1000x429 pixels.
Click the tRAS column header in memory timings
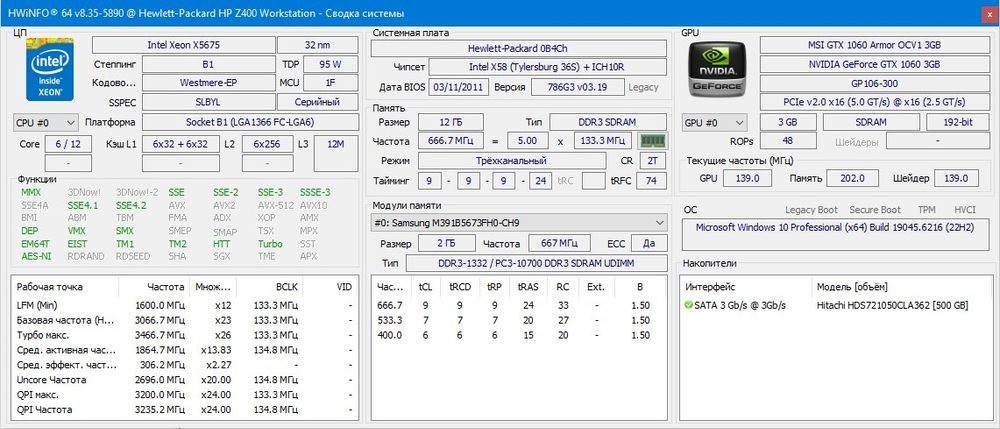pos(528,287)
